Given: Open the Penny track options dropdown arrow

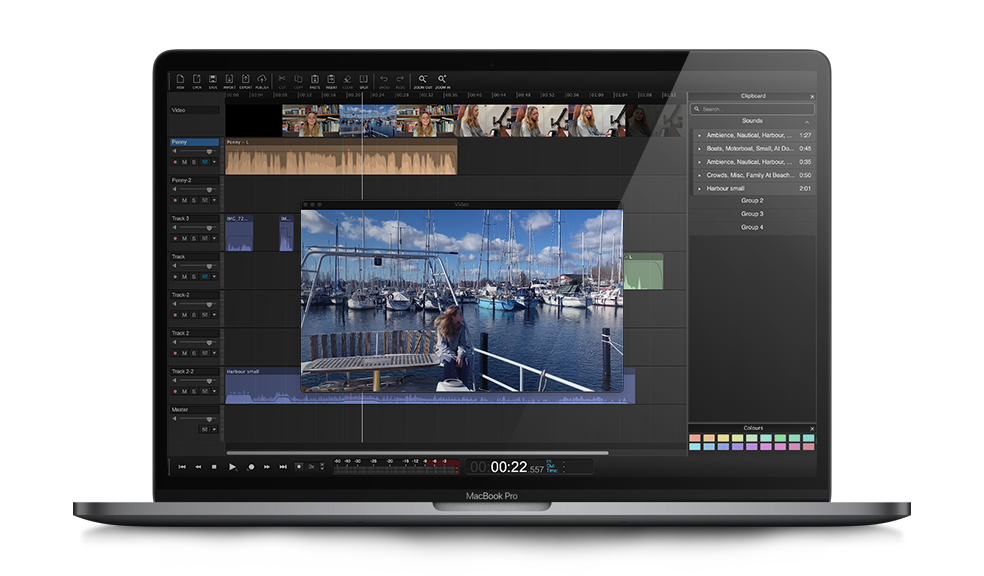Looking at the screenshot, I should point(214,162).
